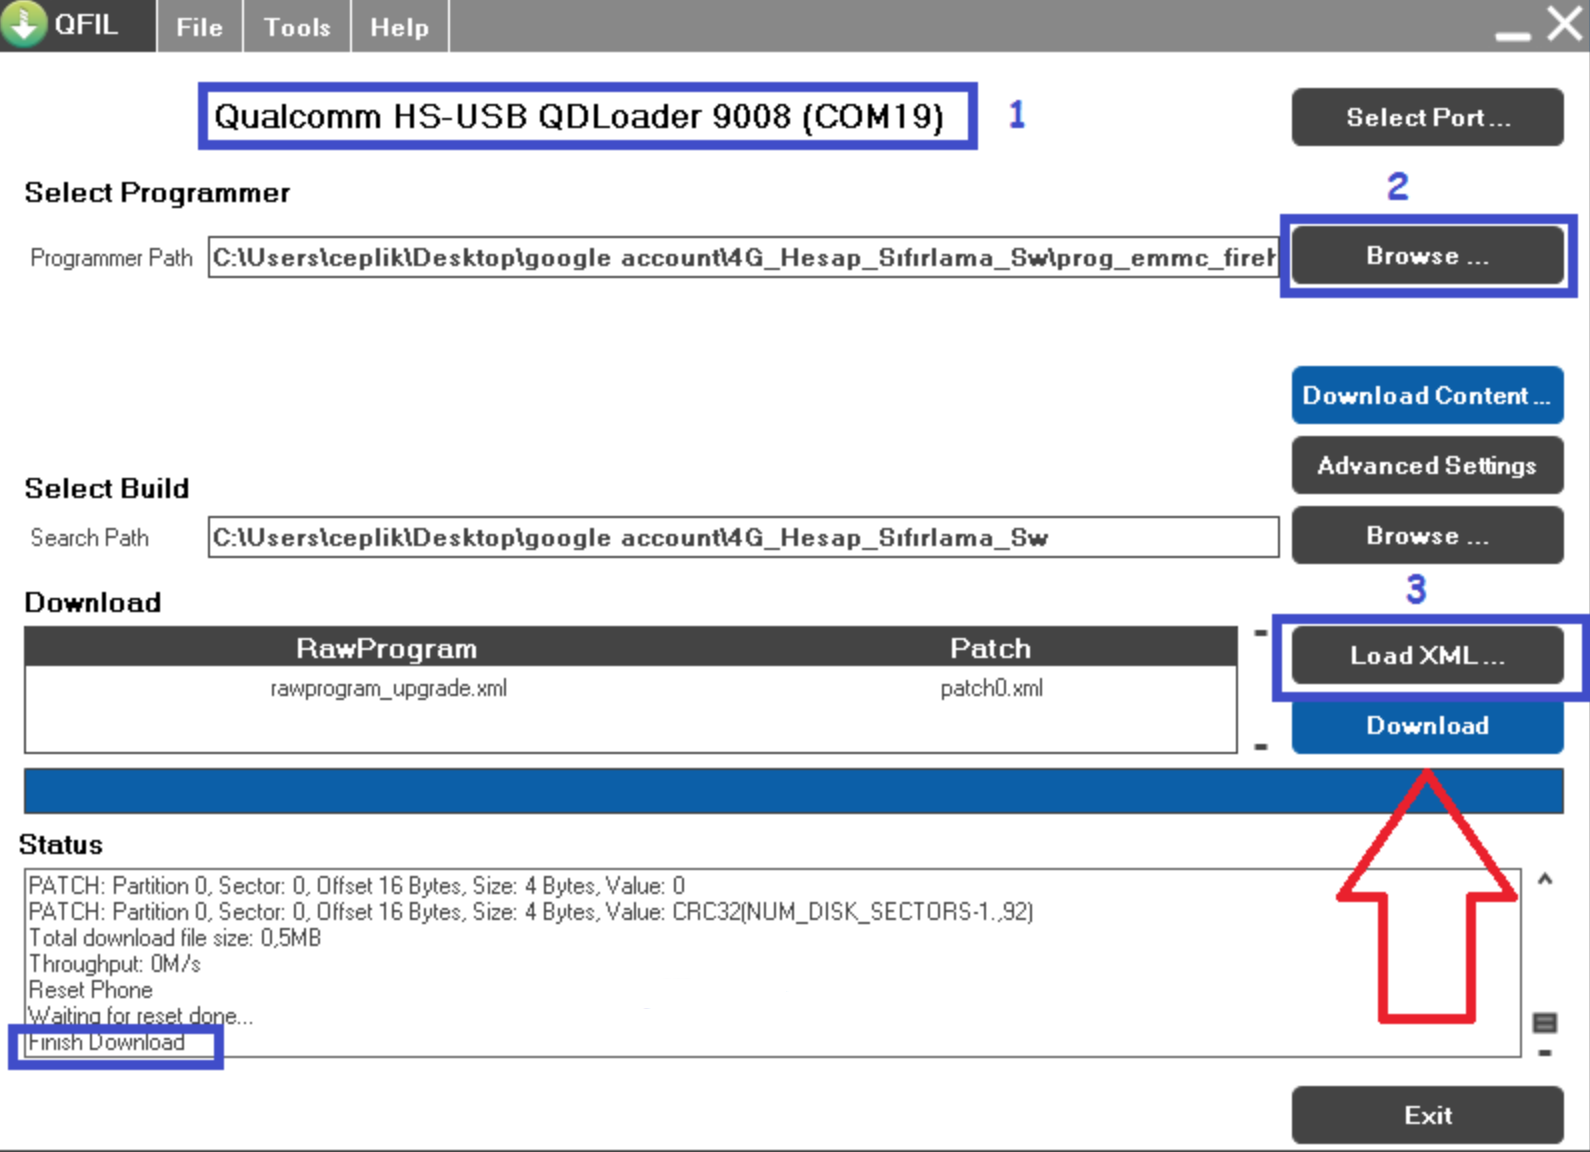
Task: Exit the QFIL application
Action: pyautogui.click(x=1427, y=1115)
